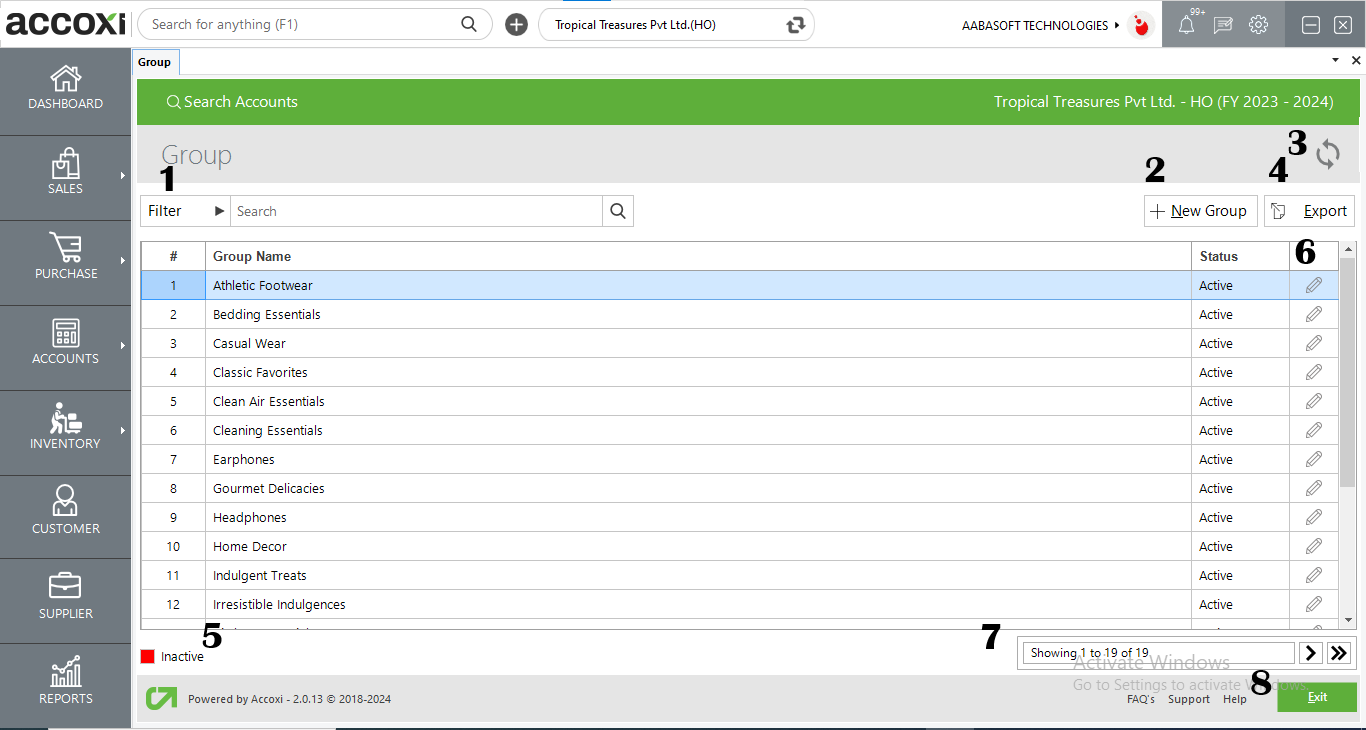
Task: Exit the Group screen
Action: 1317,696
